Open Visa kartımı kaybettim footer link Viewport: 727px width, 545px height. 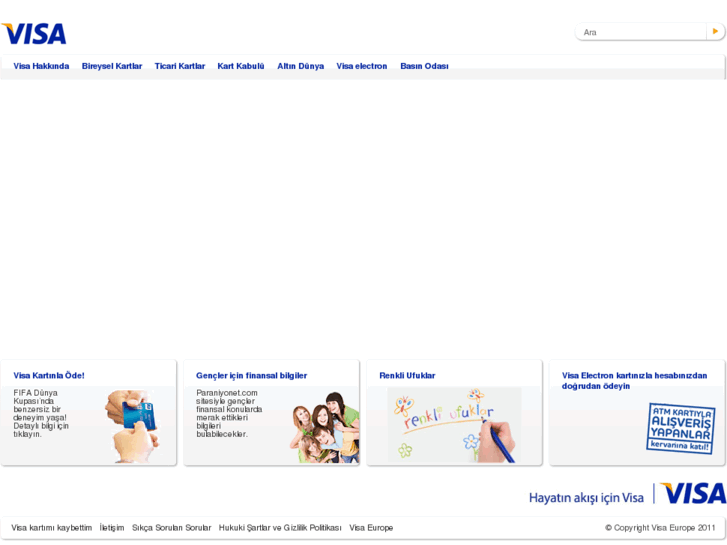(51, 527)
